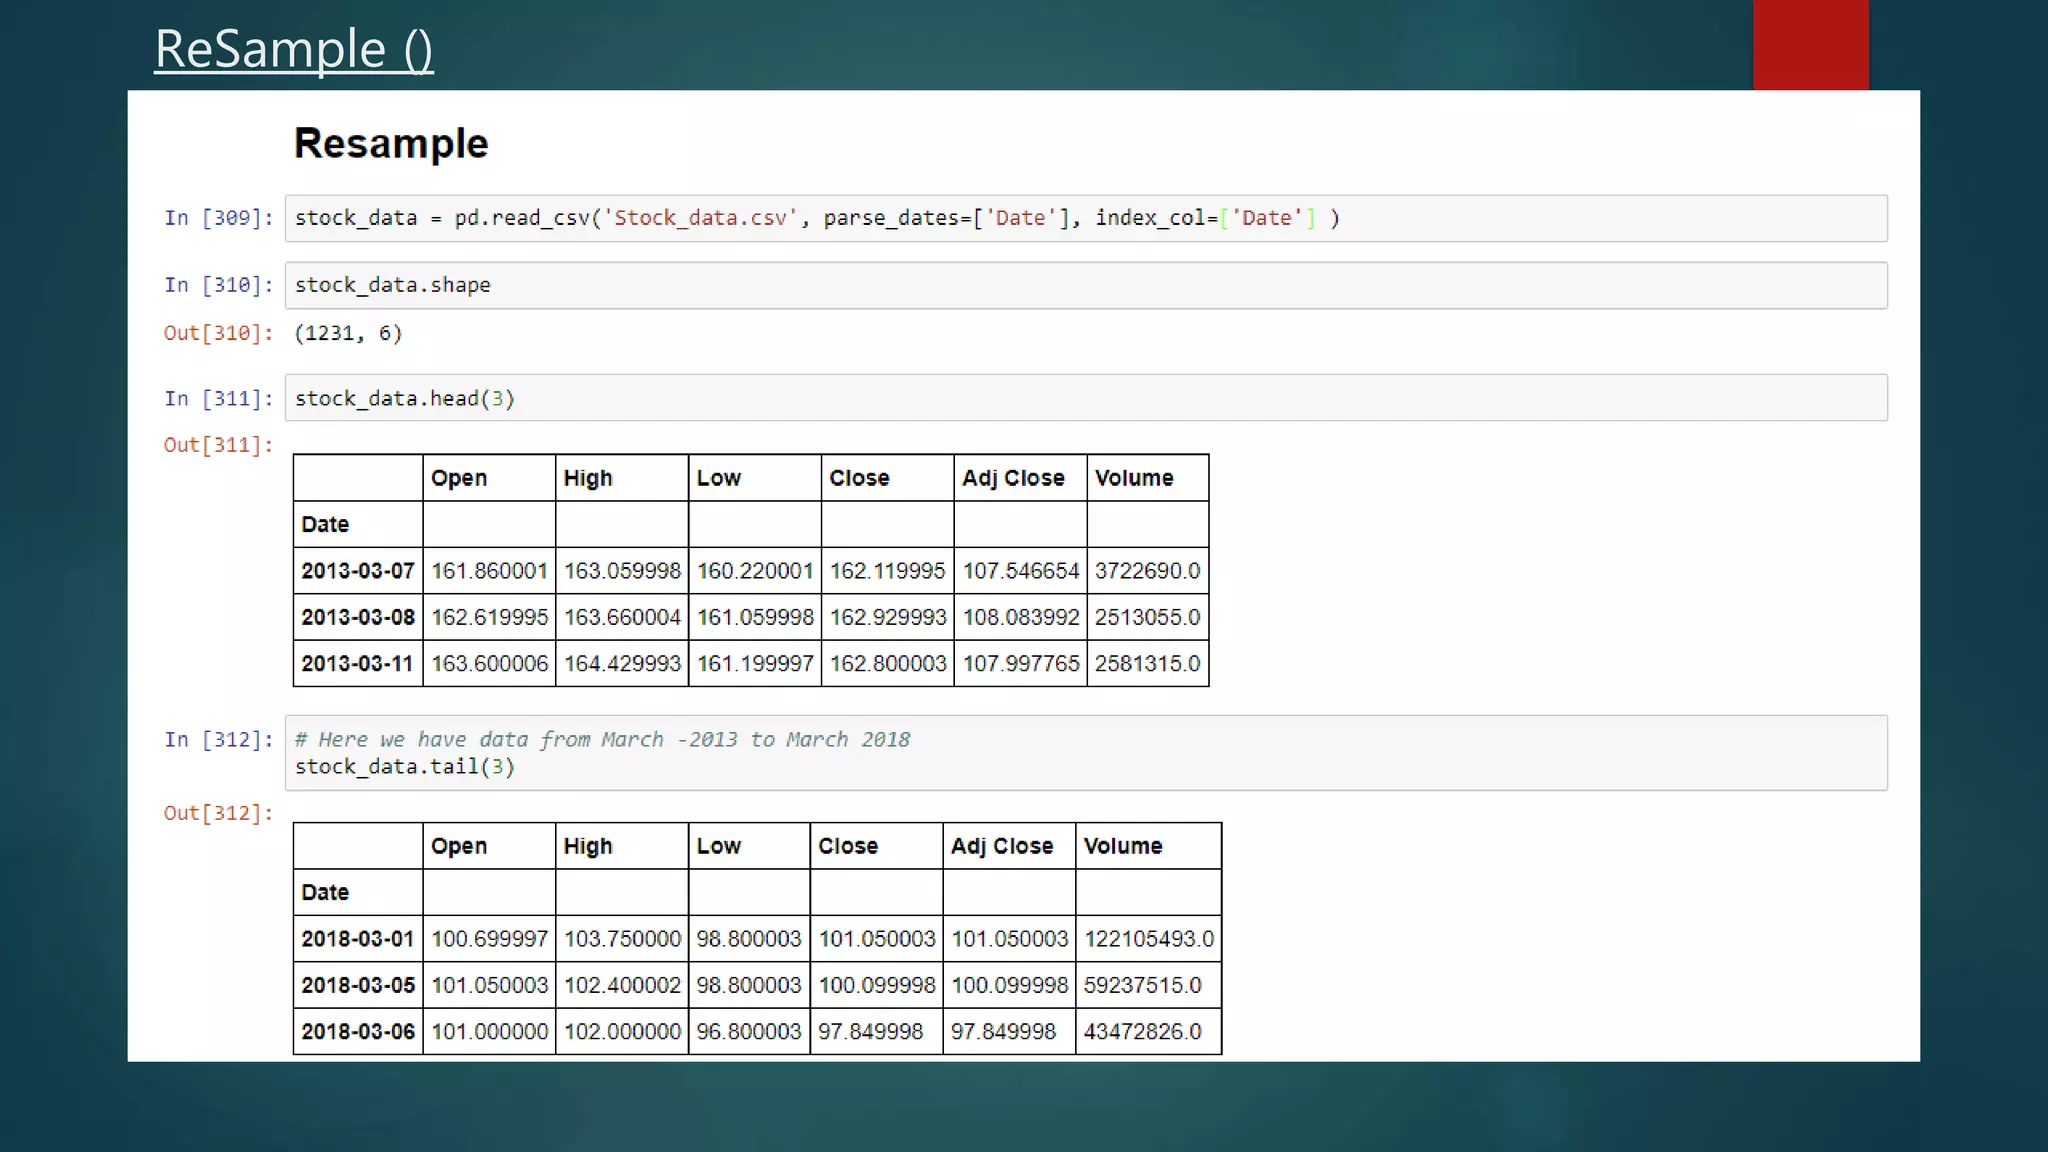Click the stock_data.shape code cell
This screenshot has width=2048, height=1152.
[x=1086, y=285]
